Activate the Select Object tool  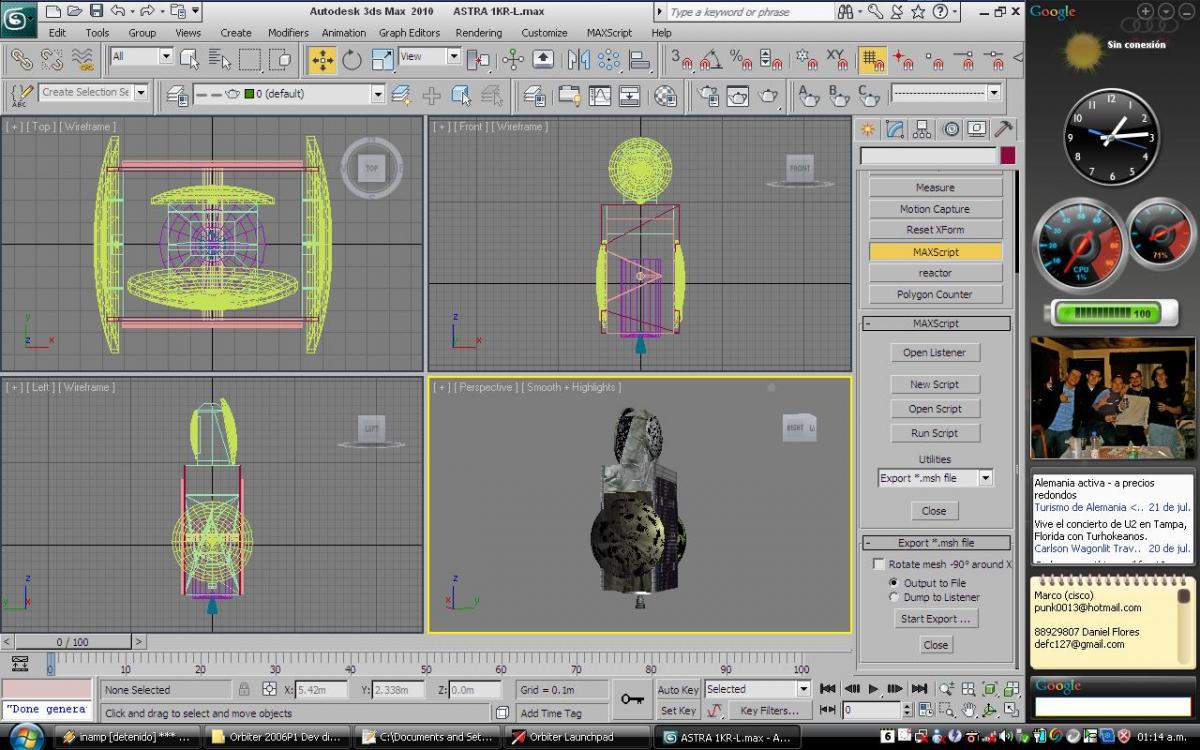pyautogui.click(x=189, y=60)
